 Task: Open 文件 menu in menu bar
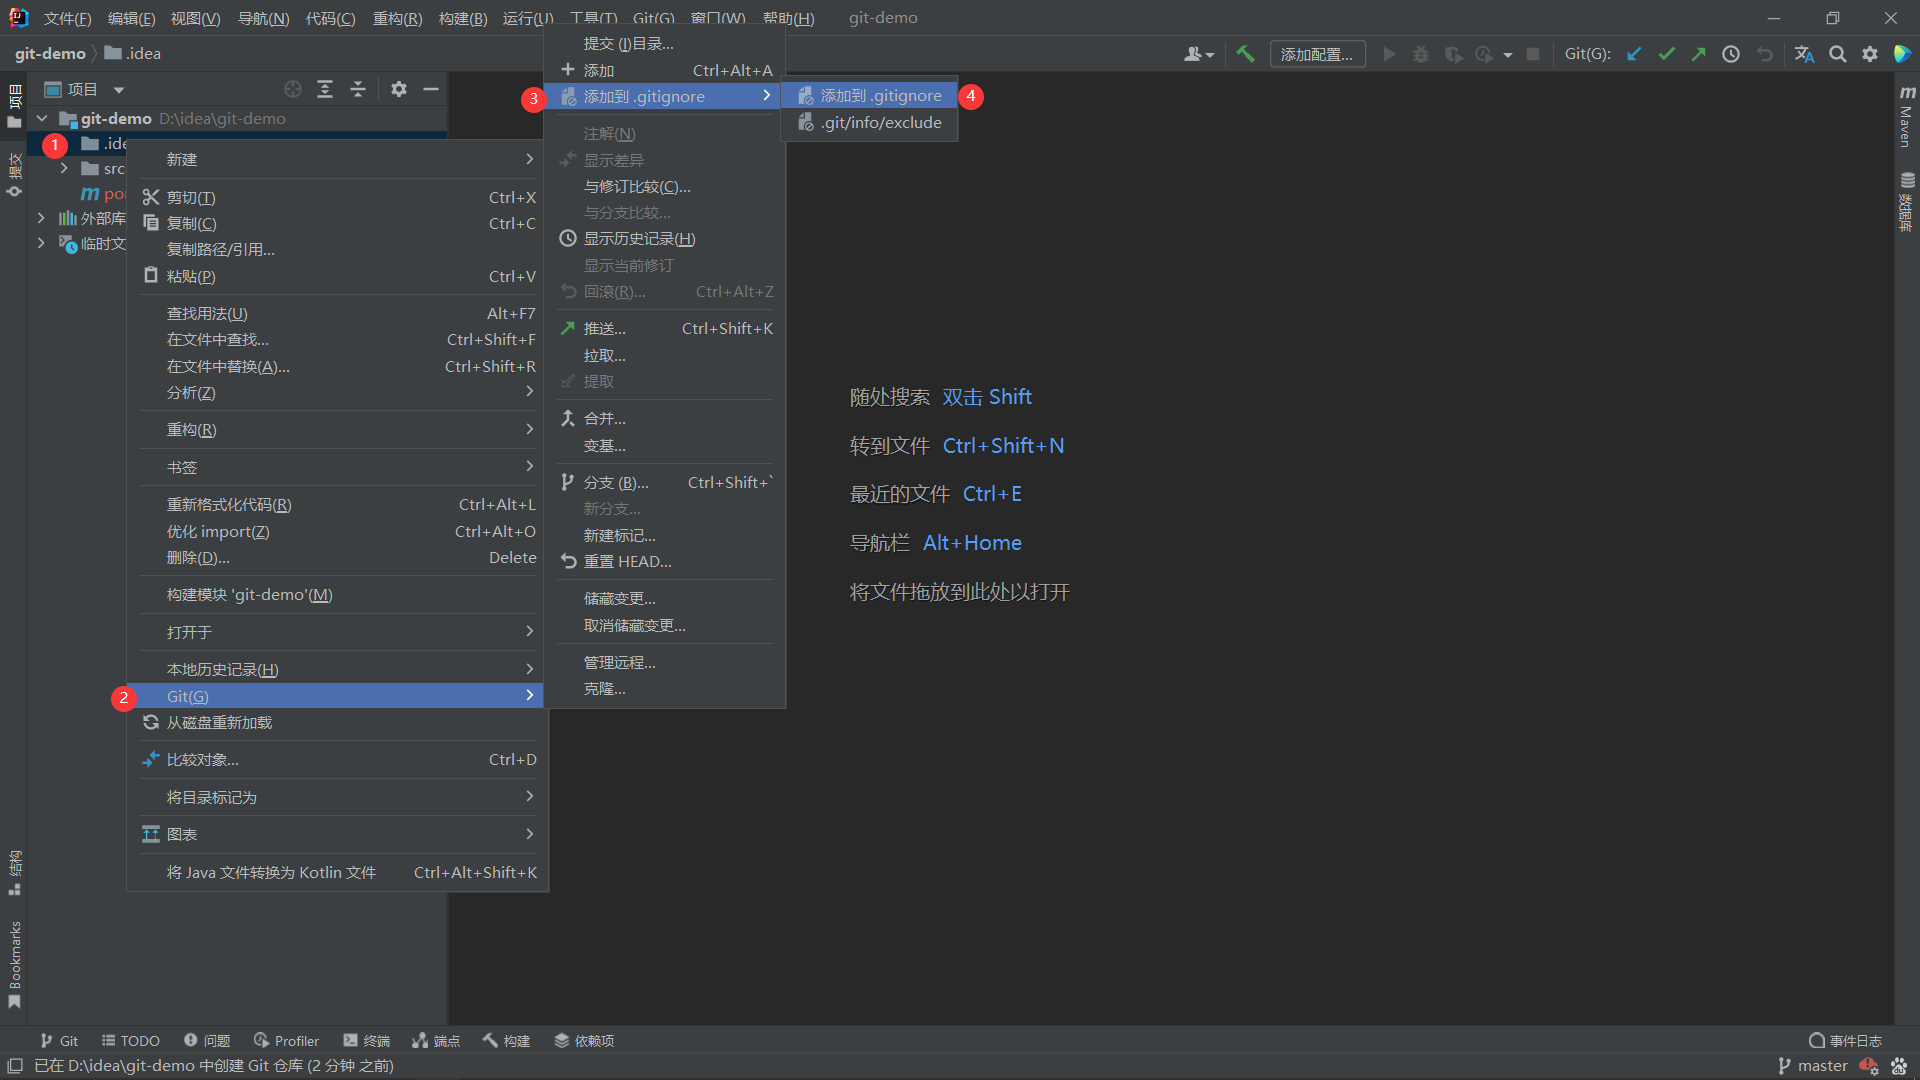tap(67, 18)
